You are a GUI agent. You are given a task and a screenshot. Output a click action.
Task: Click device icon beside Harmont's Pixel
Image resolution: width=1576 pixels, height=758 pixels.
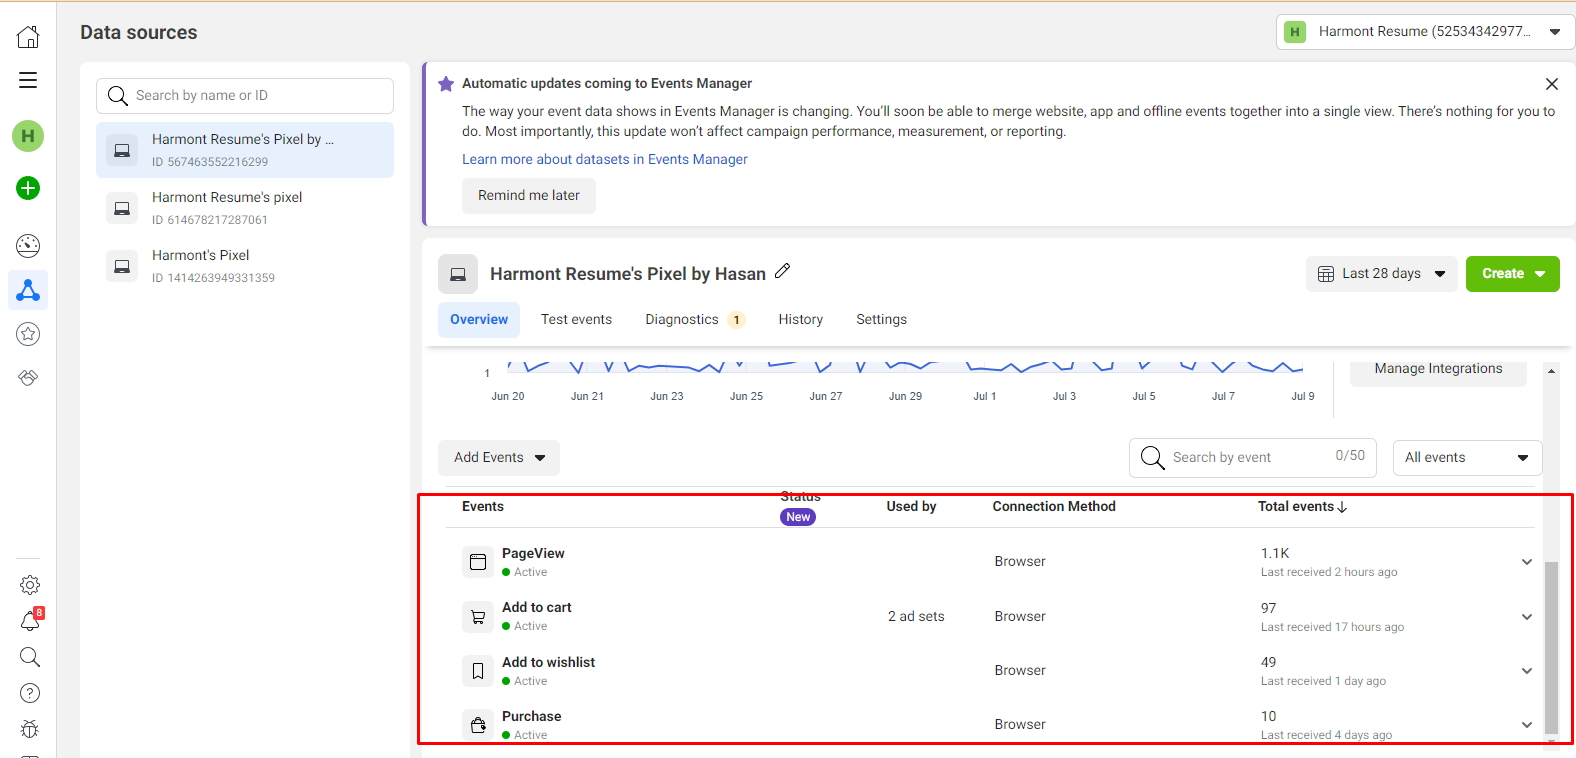pos(122,266)
